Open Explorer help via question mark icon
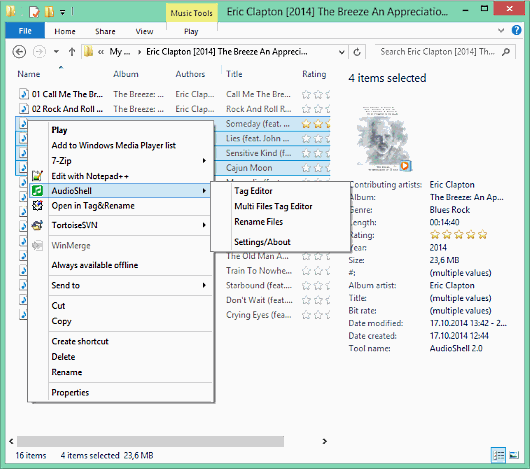The width and height of the screenshot is (530, 469). 516,30
